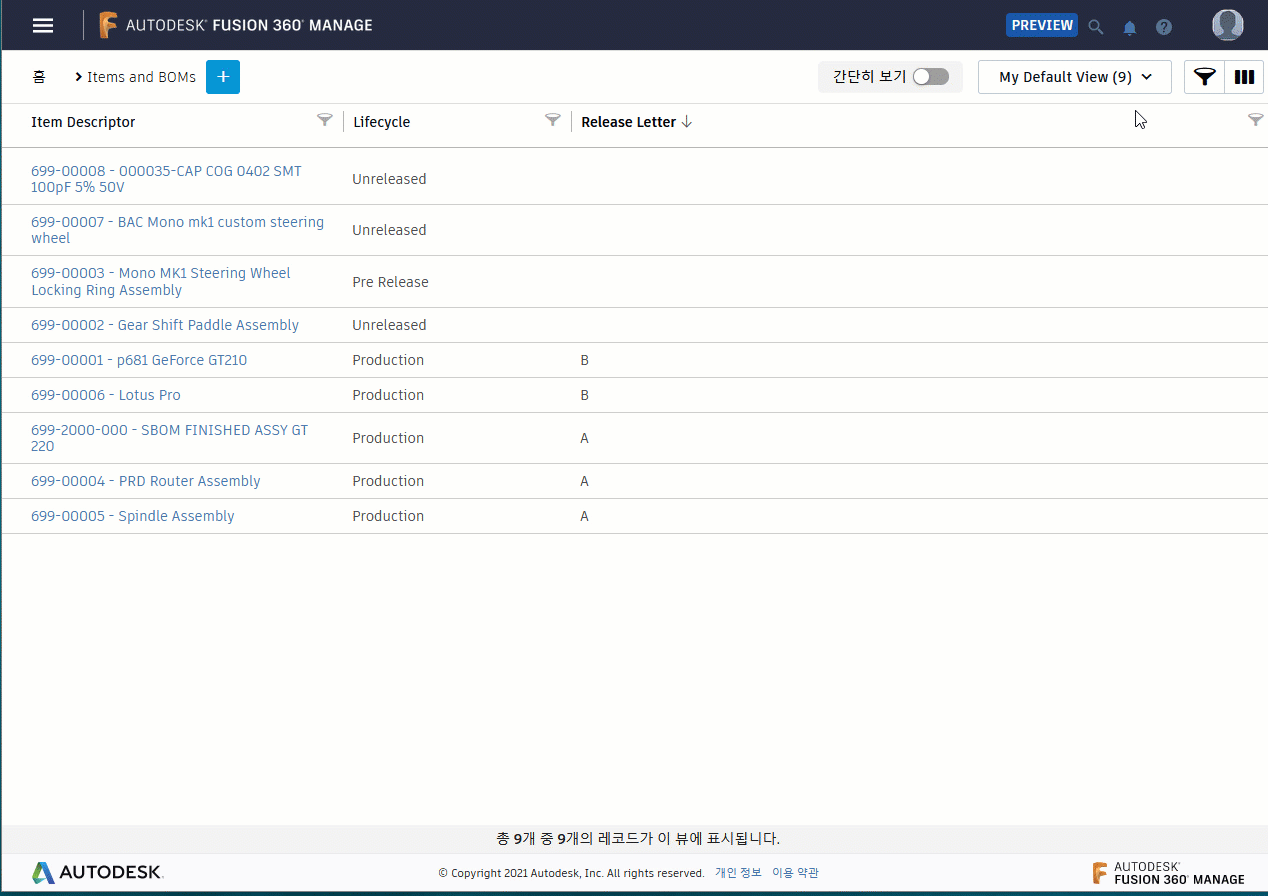Select Production lifecycle of Spindle Assembly row

[x=388, y=516]
